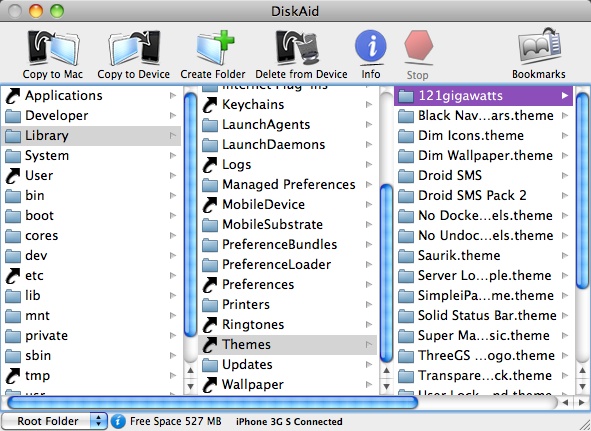Click the Applications symlink arrow icon
The width and height of the screenshot is (591, 431).
[13, 96]
